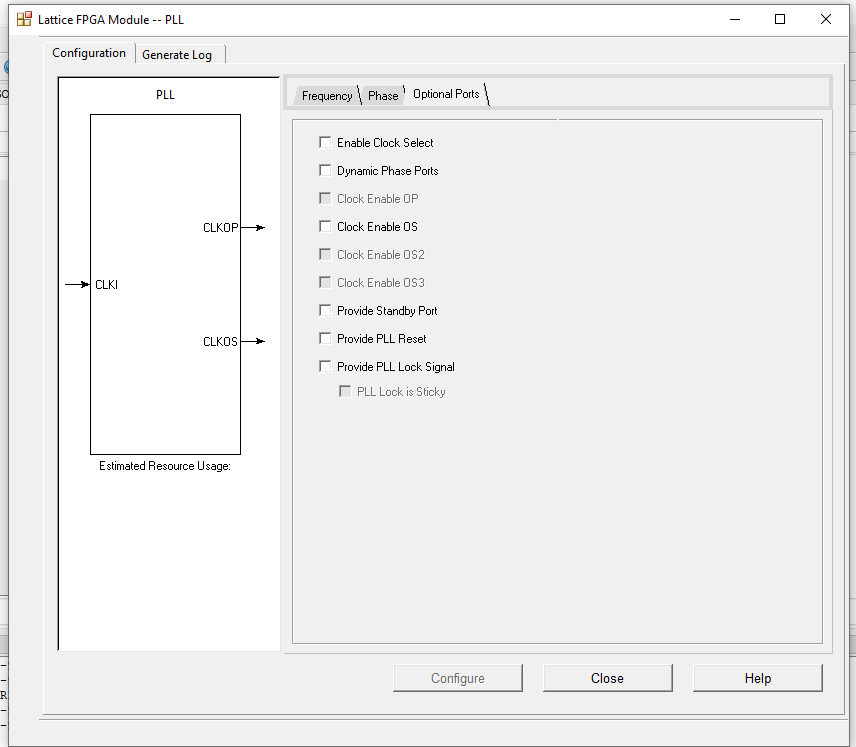Minimize the Lattice FPGA Module window

click(x=735, y=20)
